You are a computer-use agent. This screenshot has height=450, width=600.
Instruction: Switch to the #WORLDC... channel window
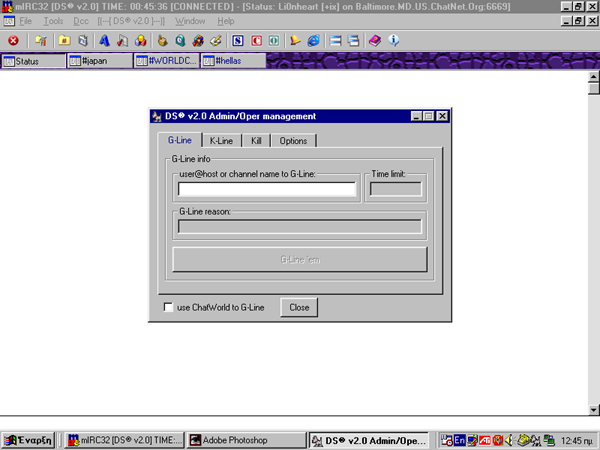click(166, 61)
